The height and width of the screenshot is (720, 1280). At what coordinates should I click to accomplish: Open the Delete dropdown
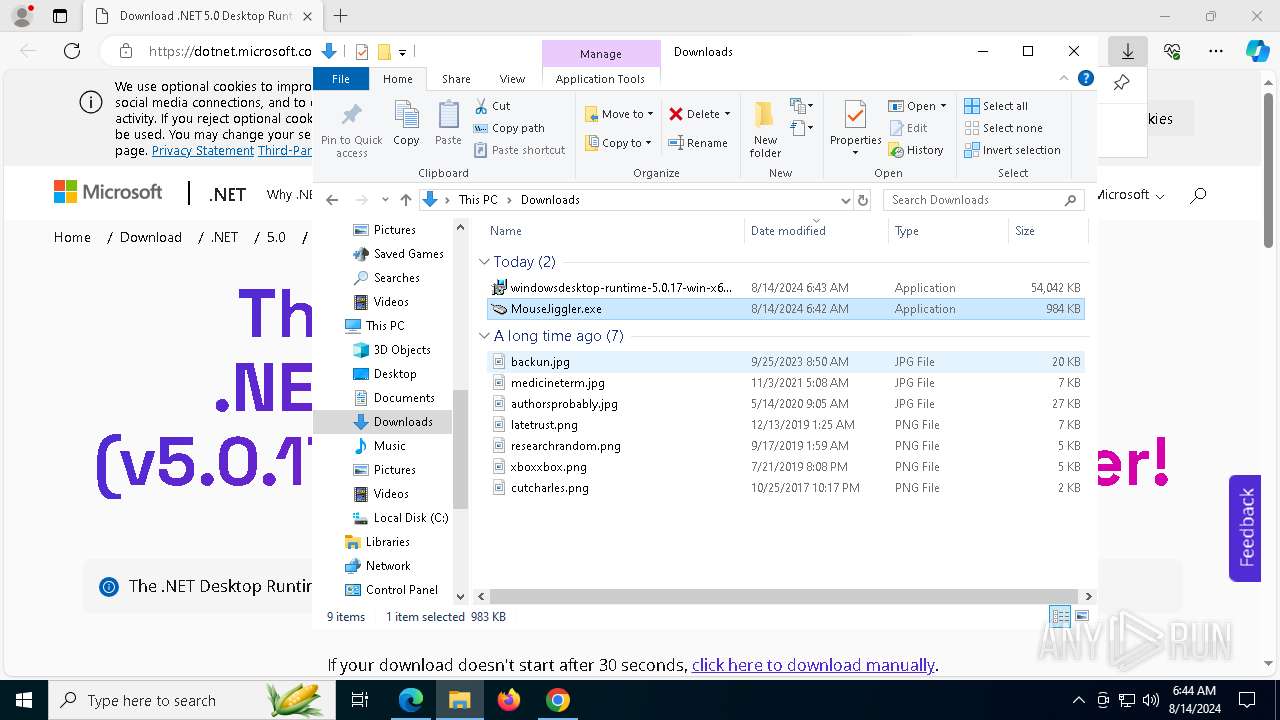pyautogui.click(x=699, y=114)
